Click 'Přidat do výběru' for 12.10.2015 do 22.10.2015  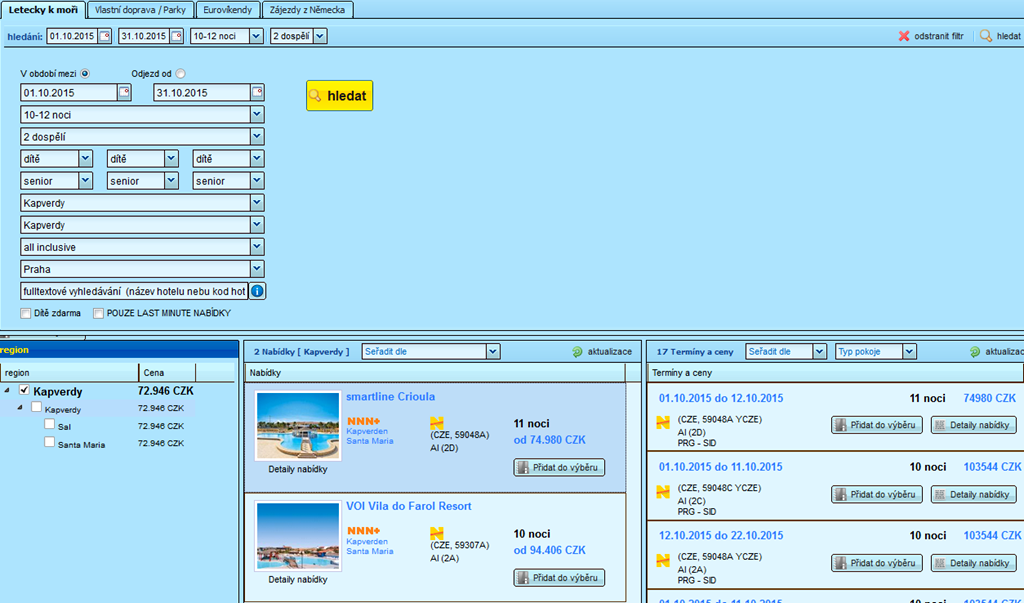click(876, 563)
